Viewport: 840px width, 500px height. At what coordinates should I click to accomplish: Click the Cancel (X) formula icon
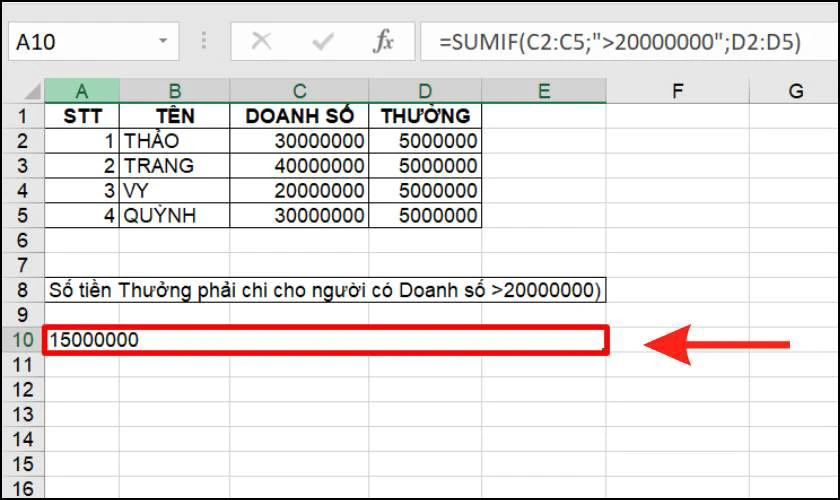coord(261,41)
